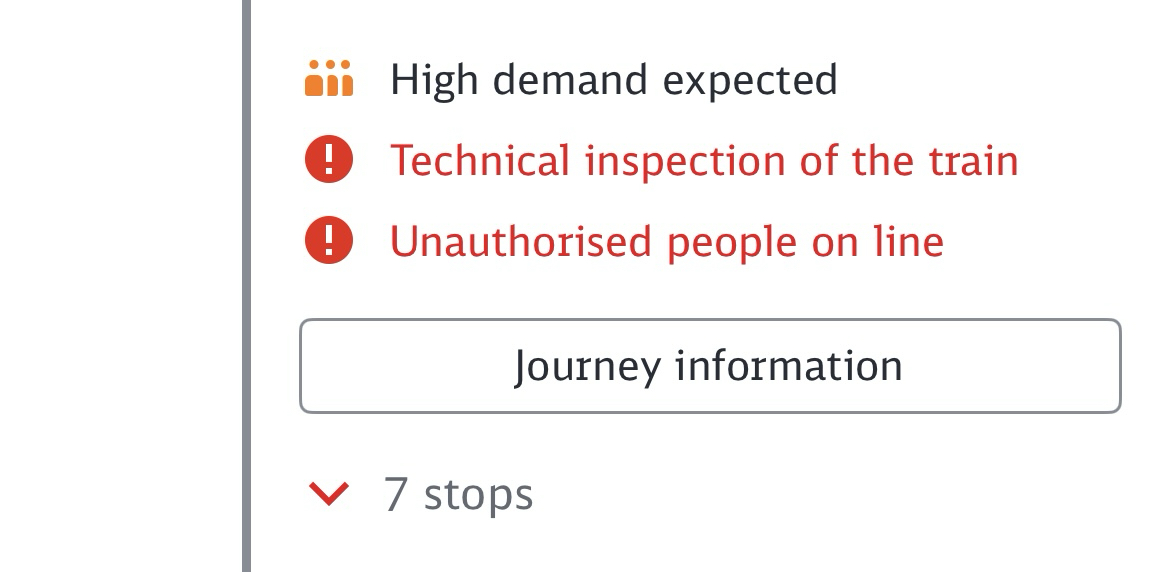The width and height of the screenshot is (1170, 572).
Task: Click the "High demand expected" notice
Action: point(613,80)
